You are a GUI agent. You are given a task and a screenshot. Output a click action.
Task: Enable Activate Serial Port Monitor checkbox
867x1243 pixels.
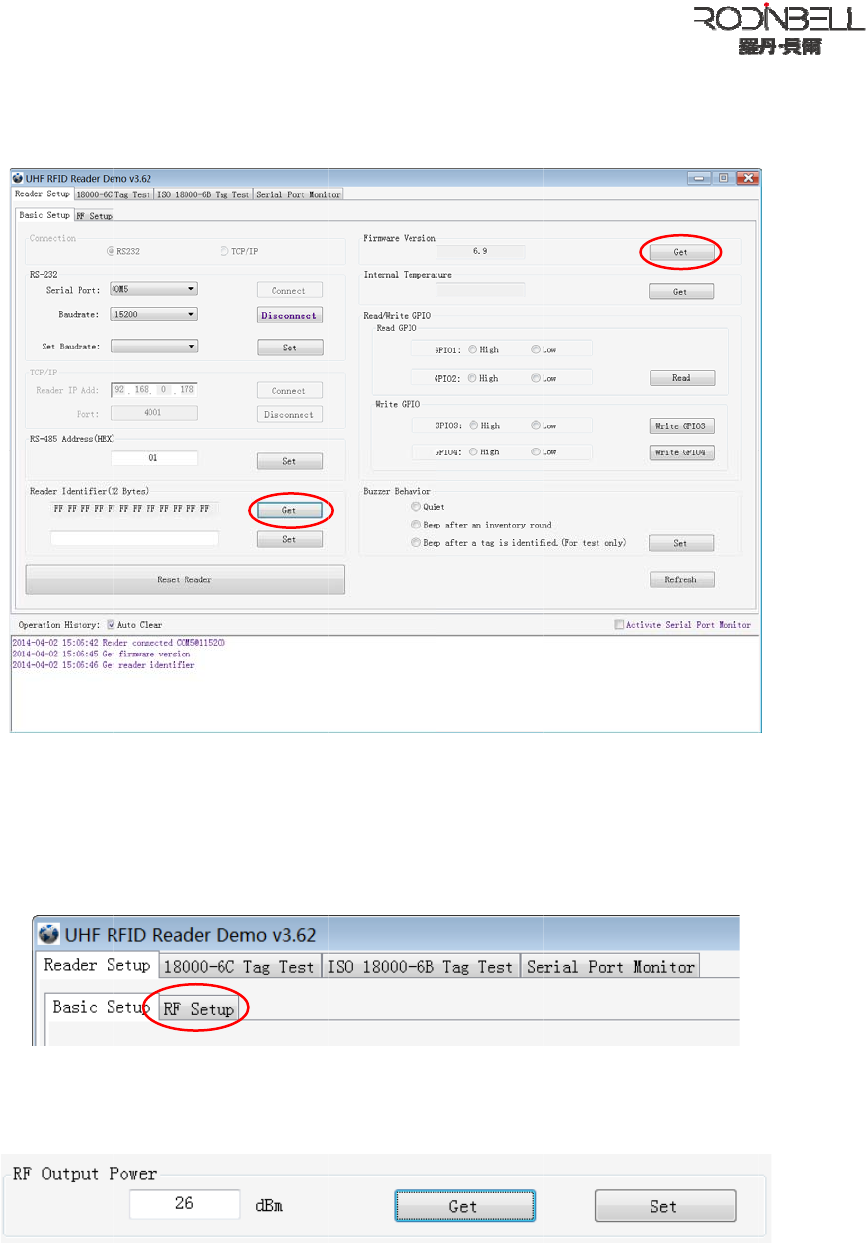coord(619,624)
